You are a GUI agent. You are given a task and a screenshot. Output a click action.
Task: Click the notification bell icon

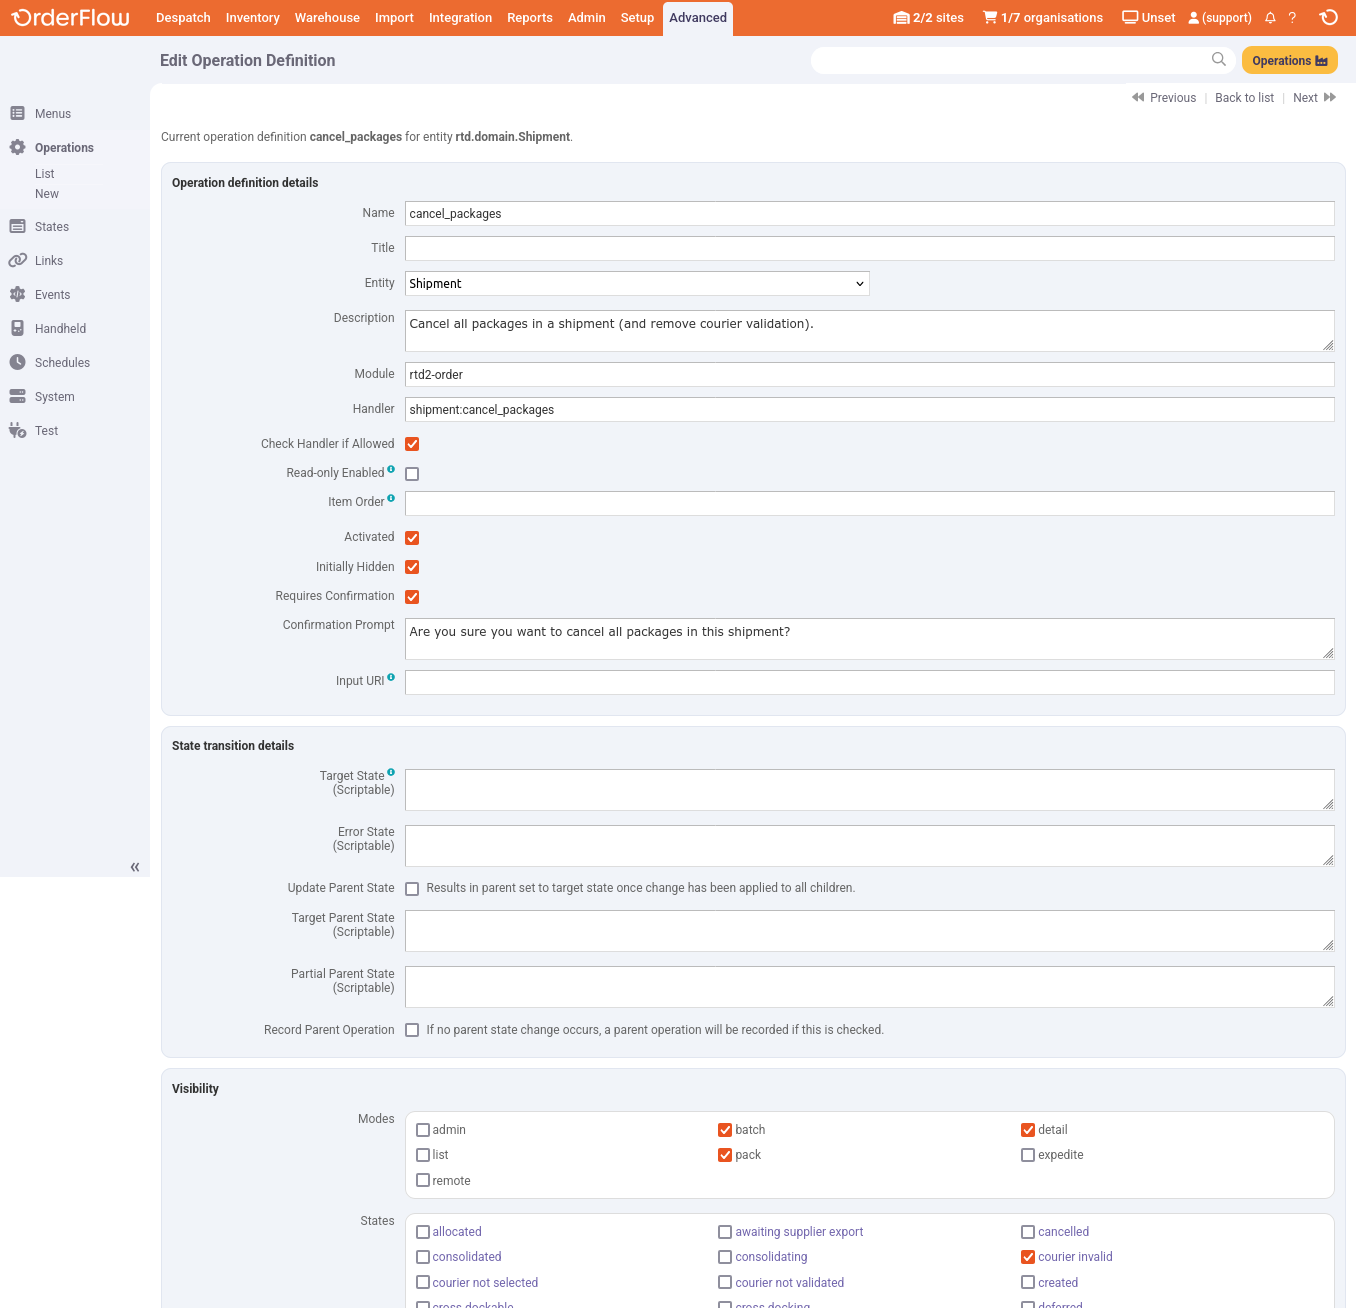point(1270,18)
